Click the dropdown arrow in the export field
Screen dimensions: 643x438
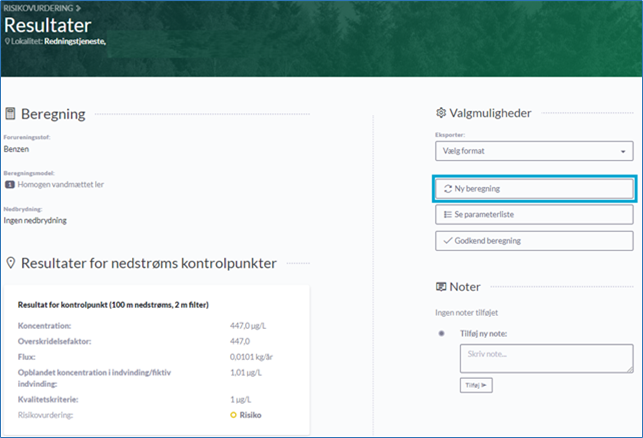pos(623,151)
